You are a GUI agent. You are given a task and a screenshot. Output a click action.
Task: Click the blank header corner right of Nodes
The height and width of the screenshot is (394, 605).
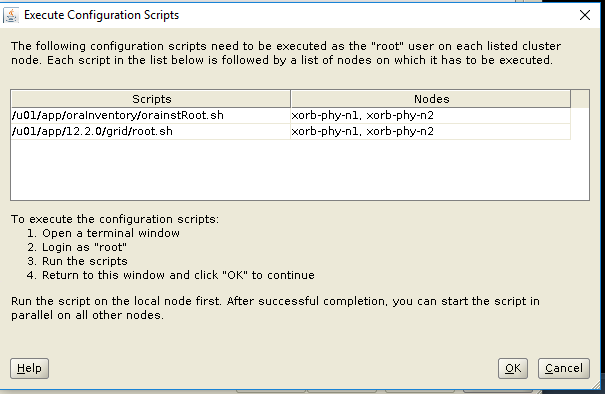580,99
